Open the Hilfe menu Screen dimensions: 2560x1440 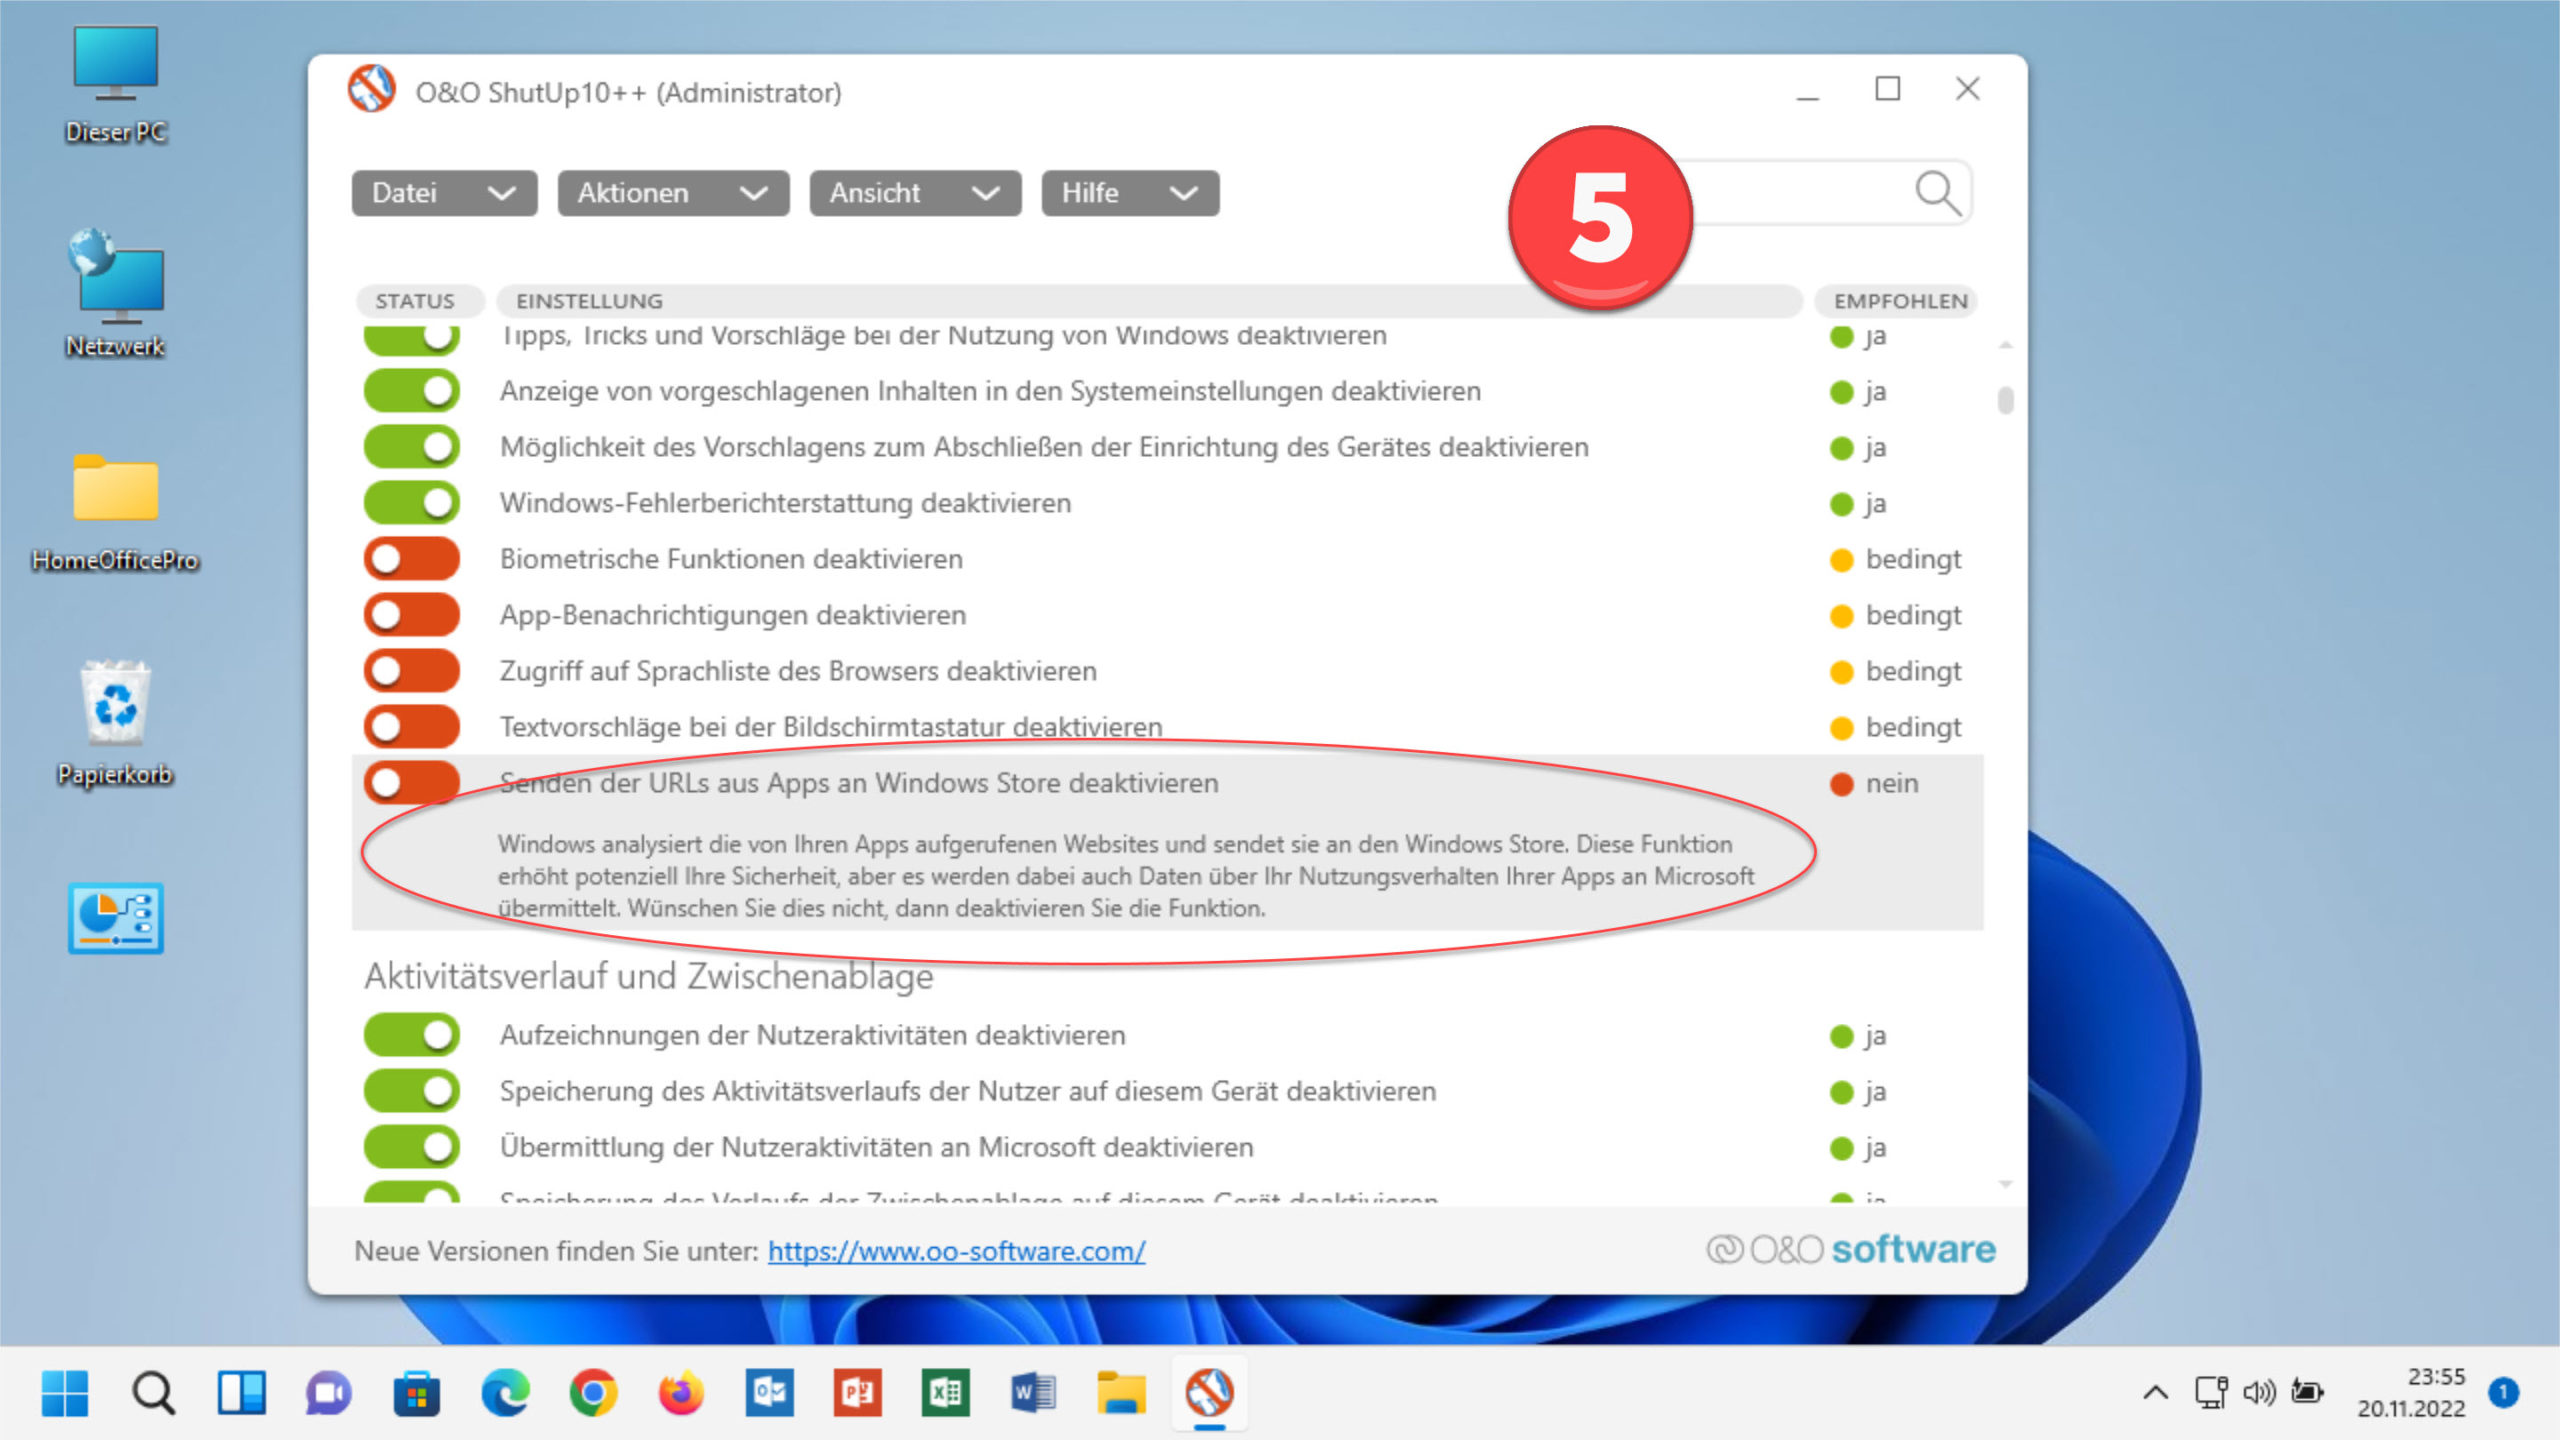(1128, 192)
